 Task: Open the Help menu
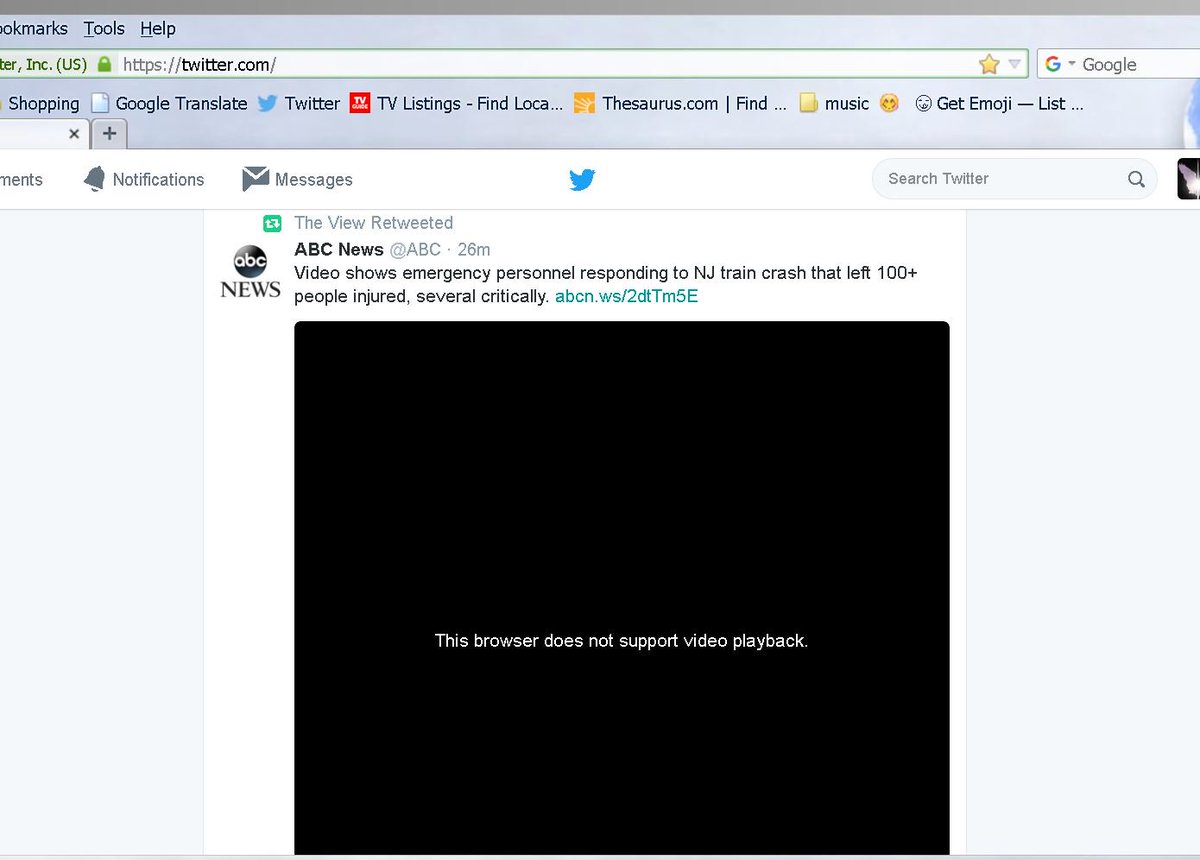(x=158, y=29)
